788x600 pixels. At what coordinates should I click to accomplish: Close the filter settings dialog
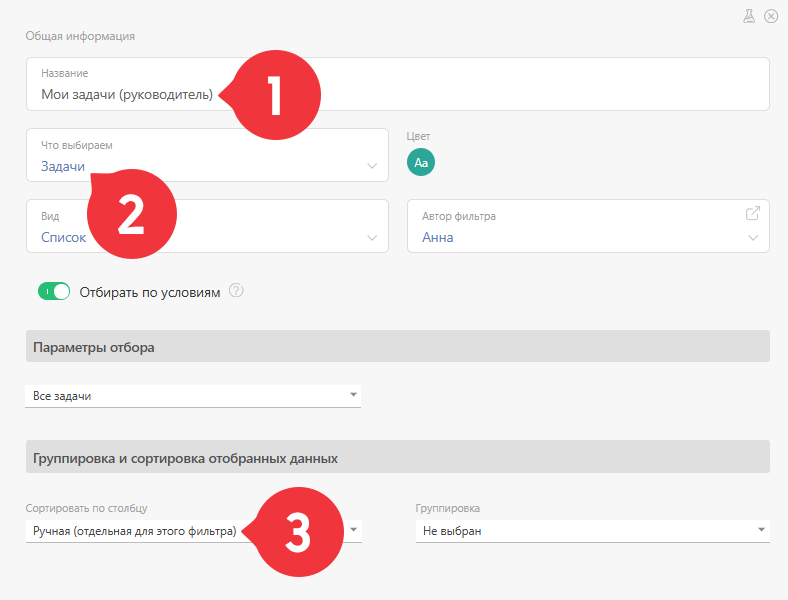pyautogui.click(x=771, y=16)
